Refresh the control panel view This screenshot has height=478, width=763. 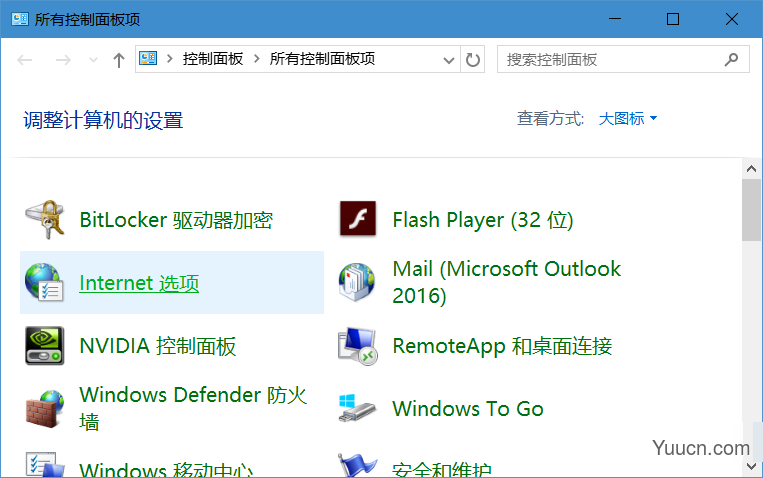coord(472,59)
